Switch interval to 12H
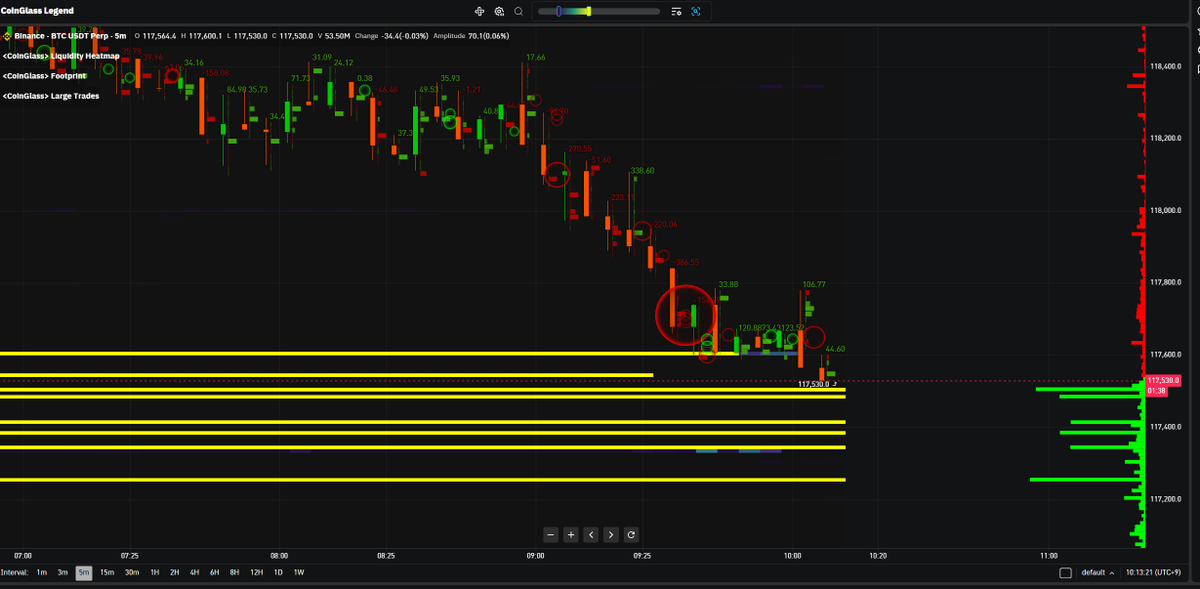Viewport: 1200px width, 589px height. tap(257, 572)
